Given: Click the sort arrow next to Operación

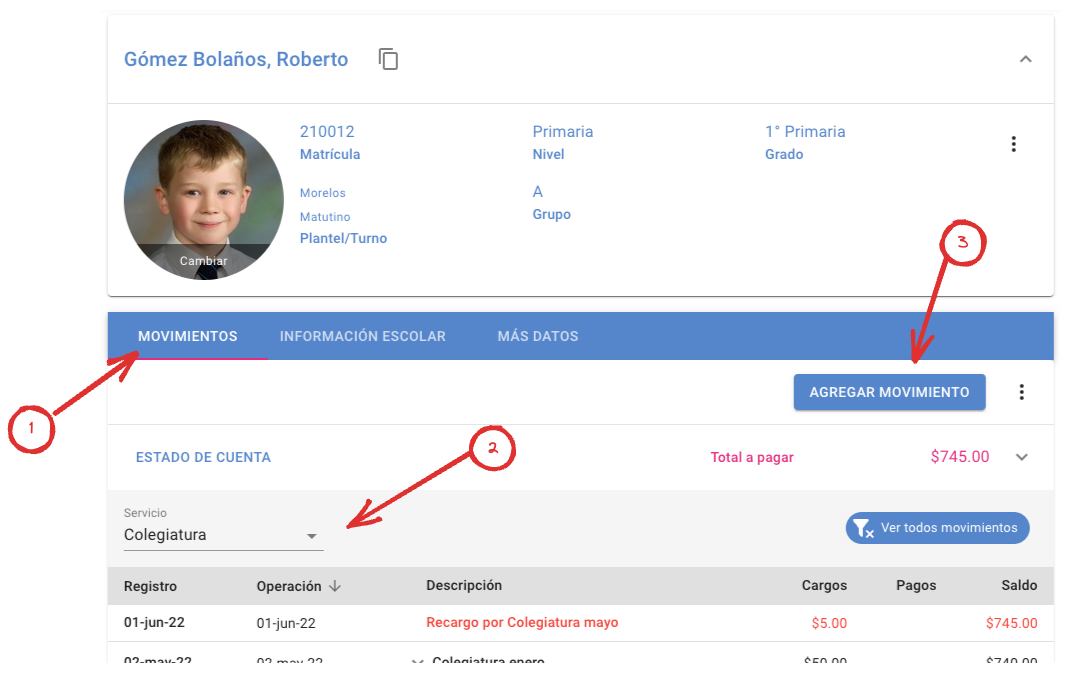Looking at the screenshot, I should [335, 586].
